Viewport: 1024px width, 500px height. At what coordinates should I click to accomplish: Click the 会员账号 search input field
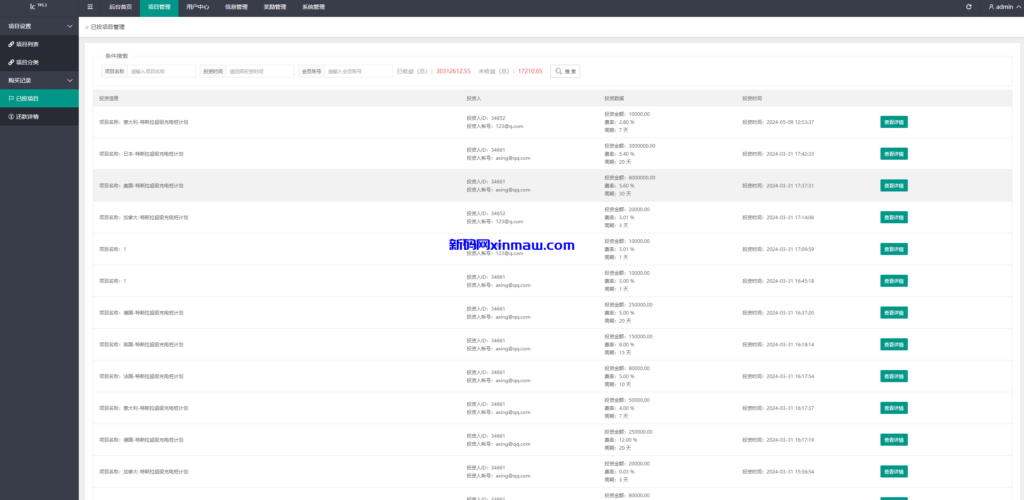tap(358, 71)
